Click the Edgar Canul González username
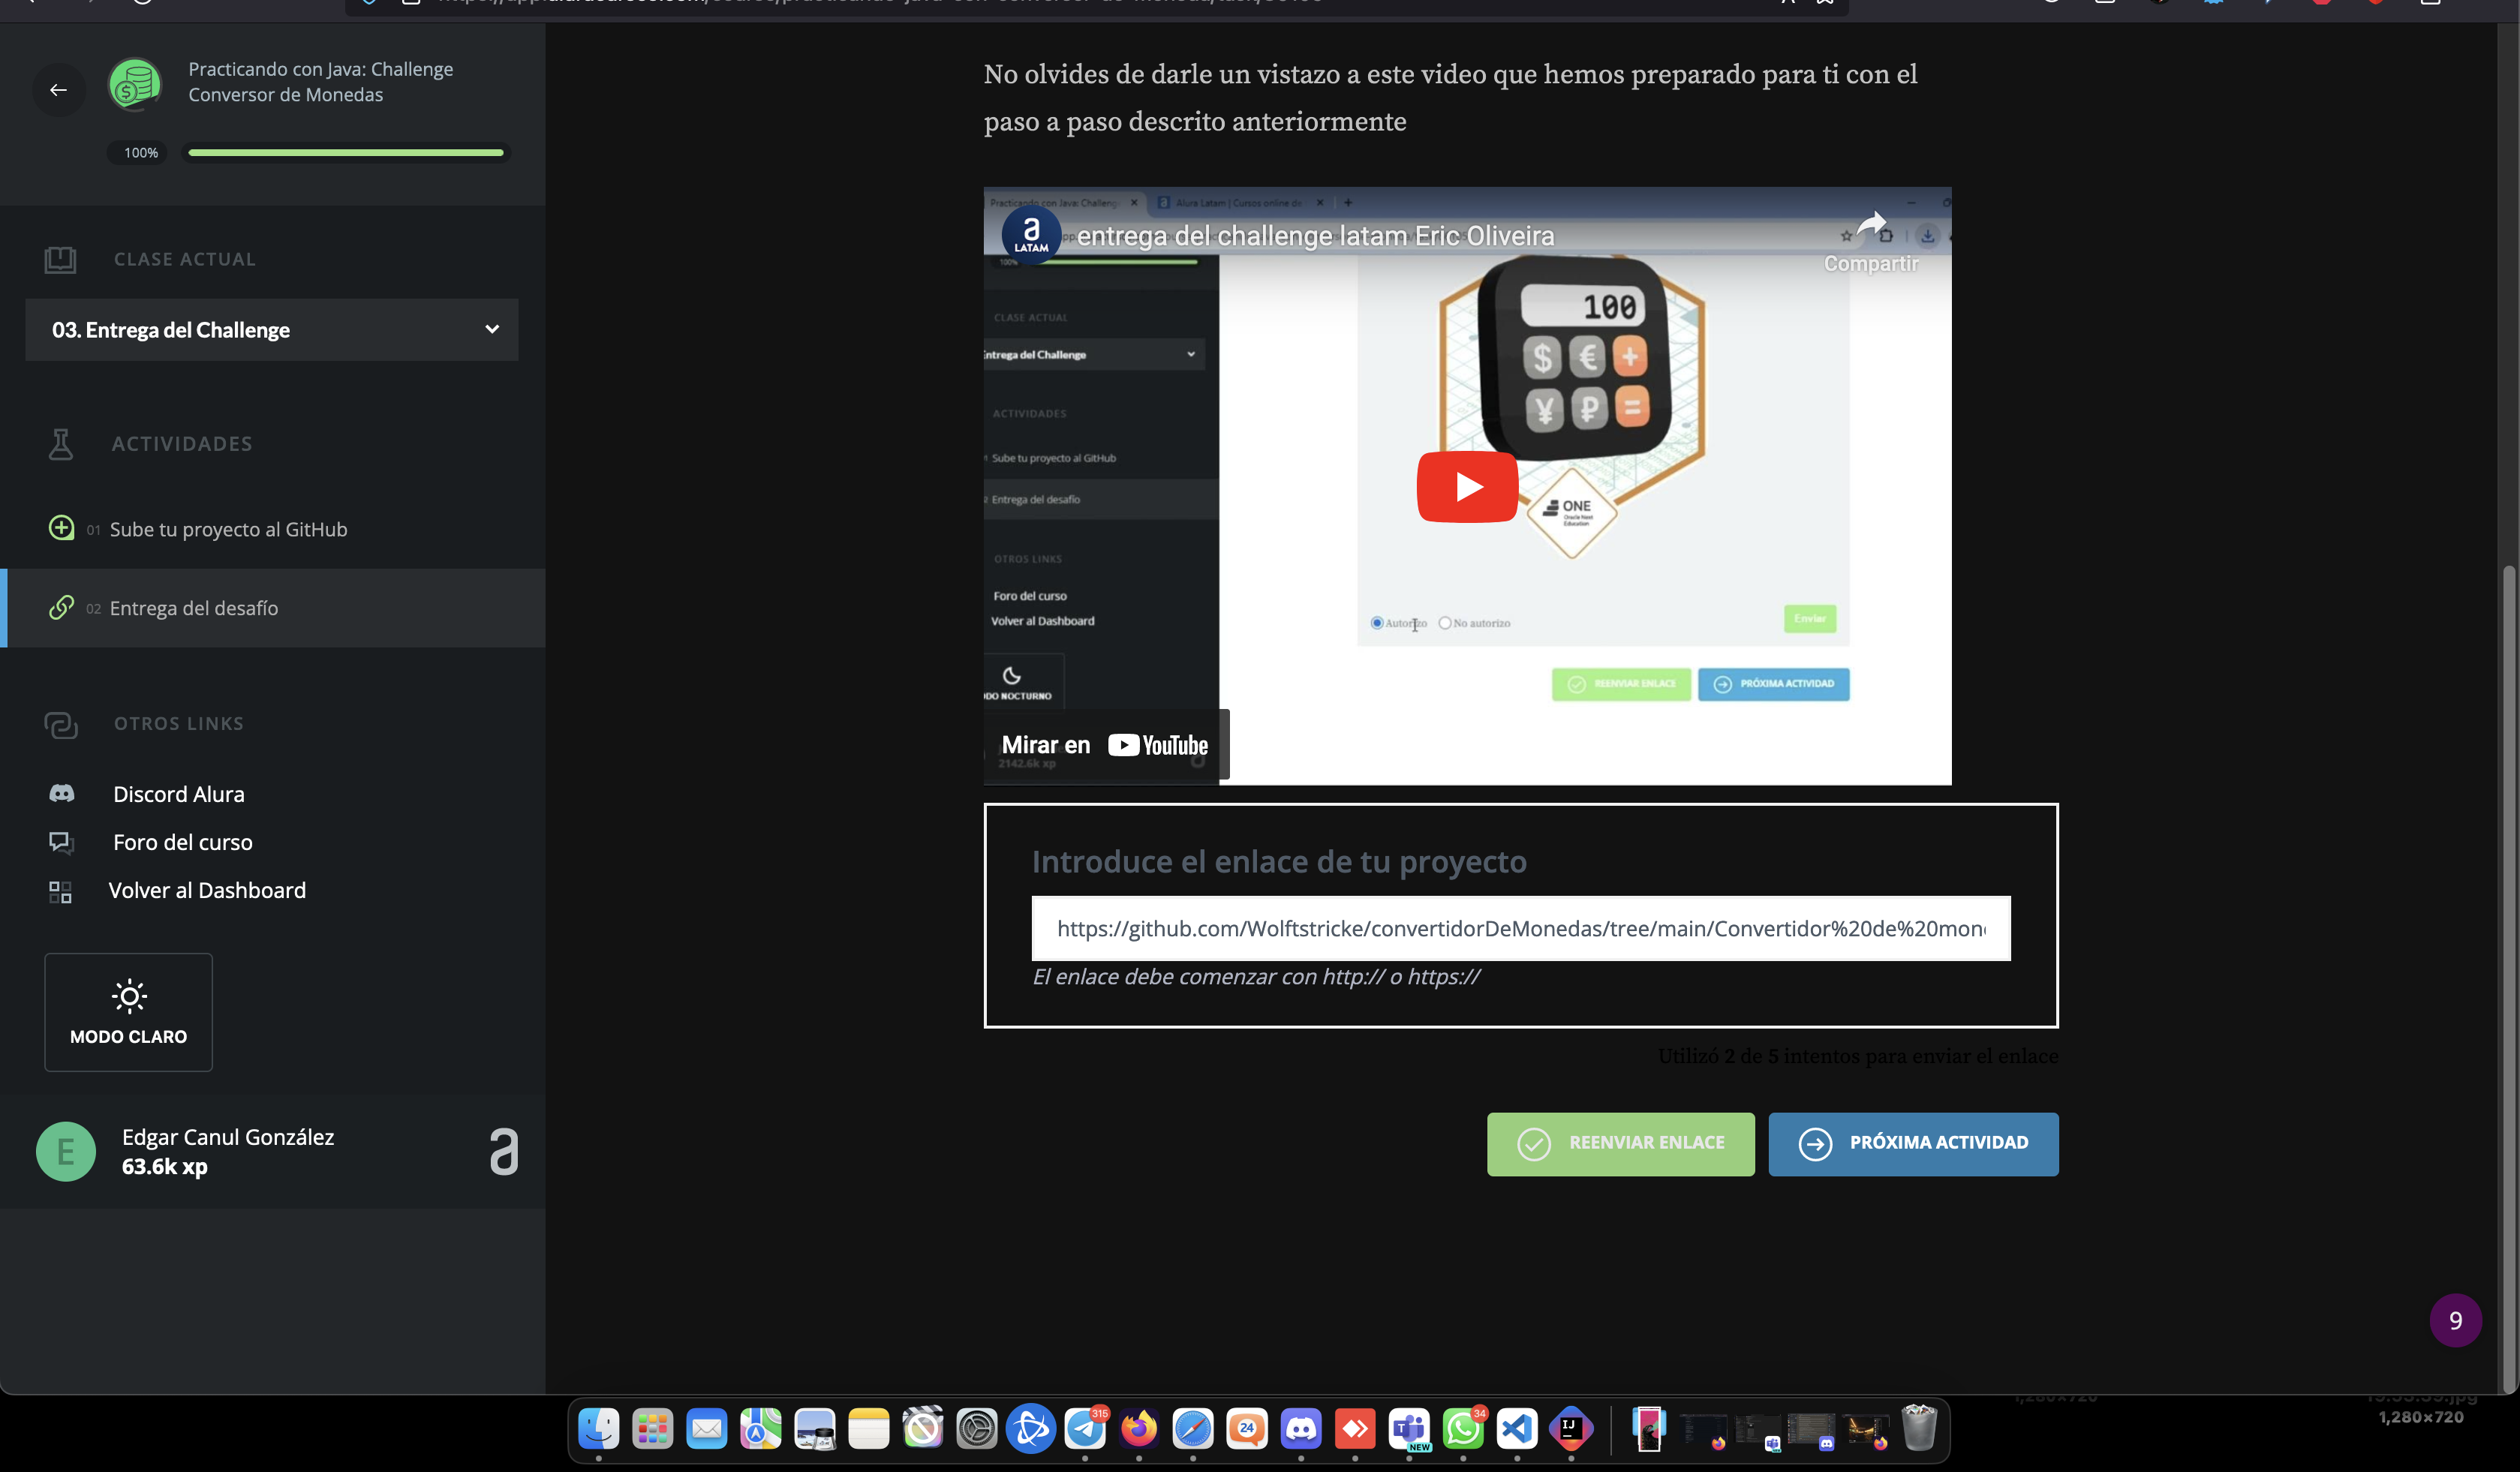This screenshot has width=2520, height=1472. [228, 1137]
